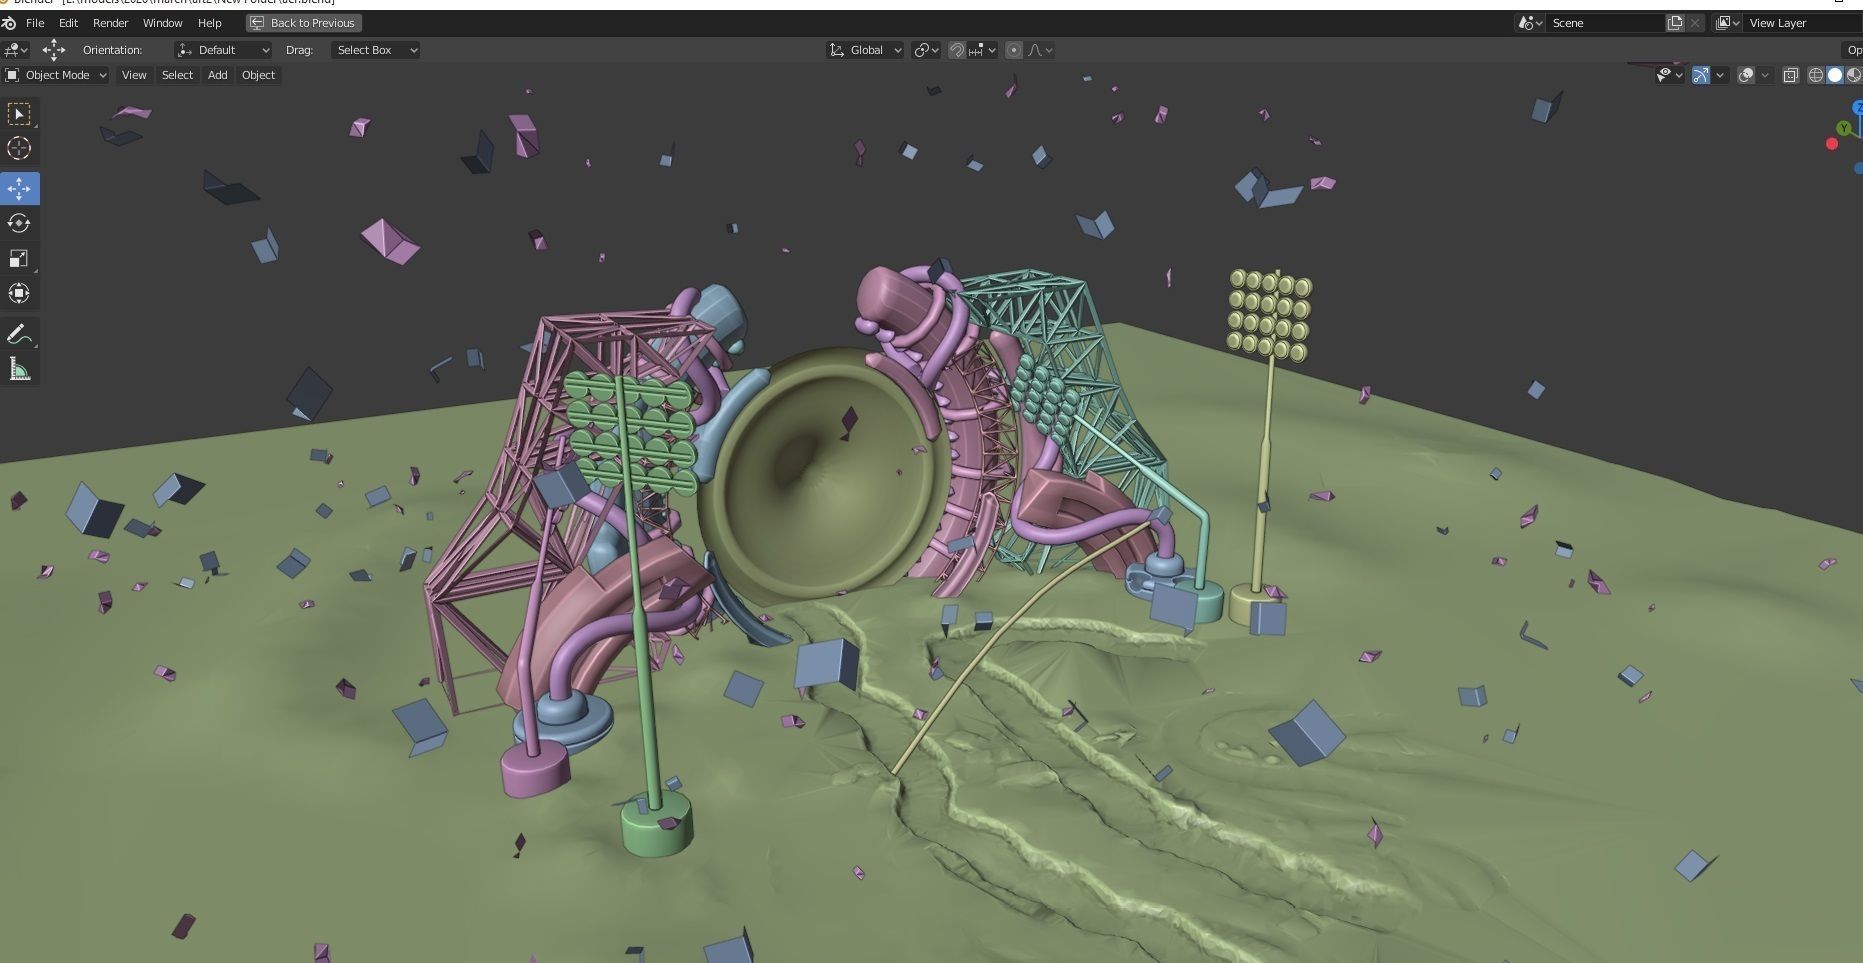Select the Annotate tool
1863x963 pixels.
tap(19, 334)
